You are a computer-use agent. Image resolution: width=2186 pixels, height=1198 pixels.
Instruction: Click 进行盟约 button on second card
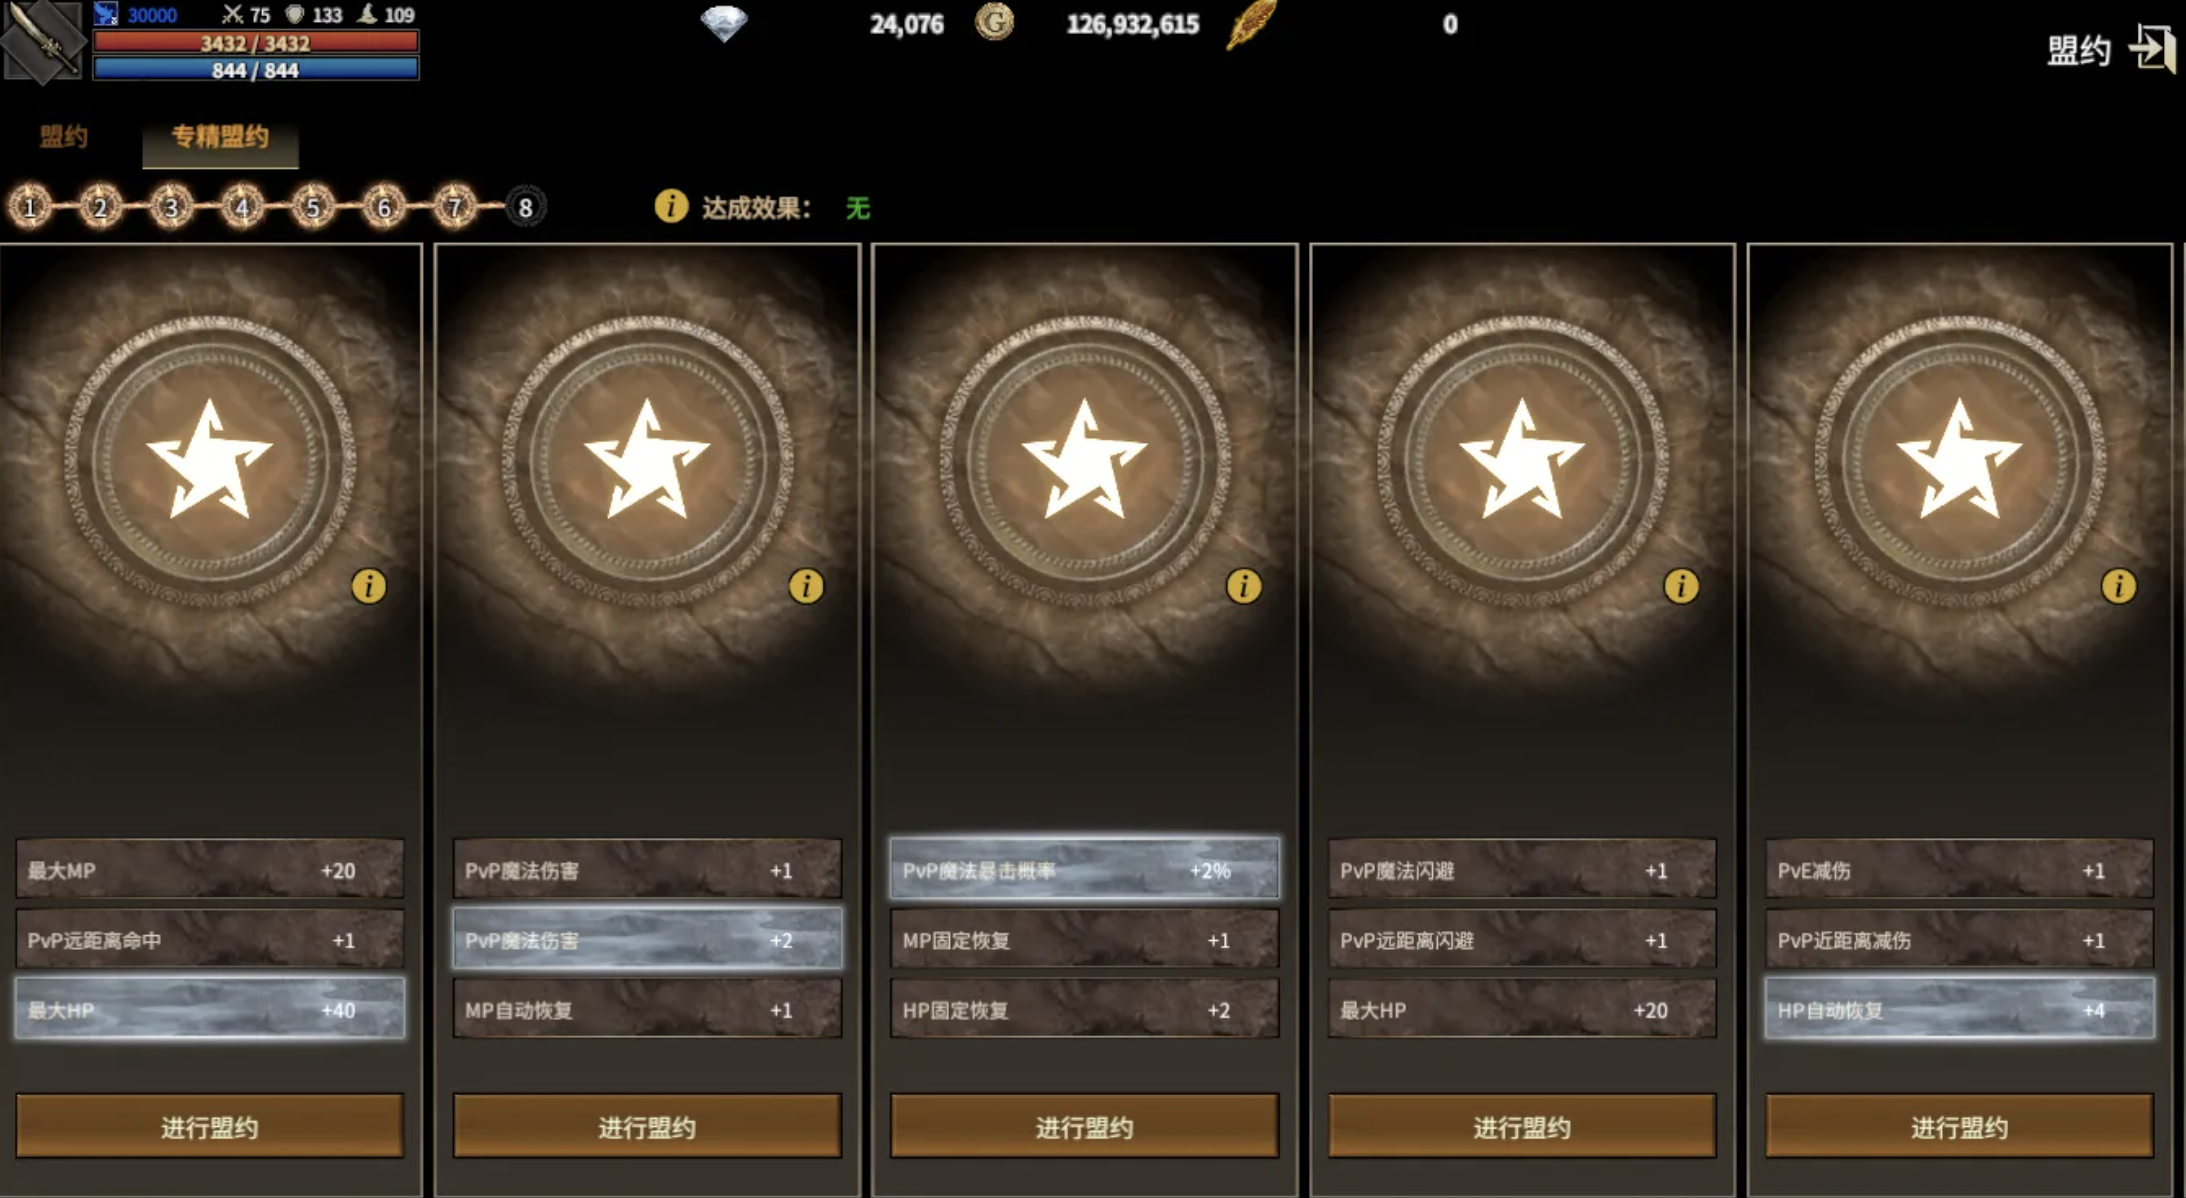click(647, 1126)
